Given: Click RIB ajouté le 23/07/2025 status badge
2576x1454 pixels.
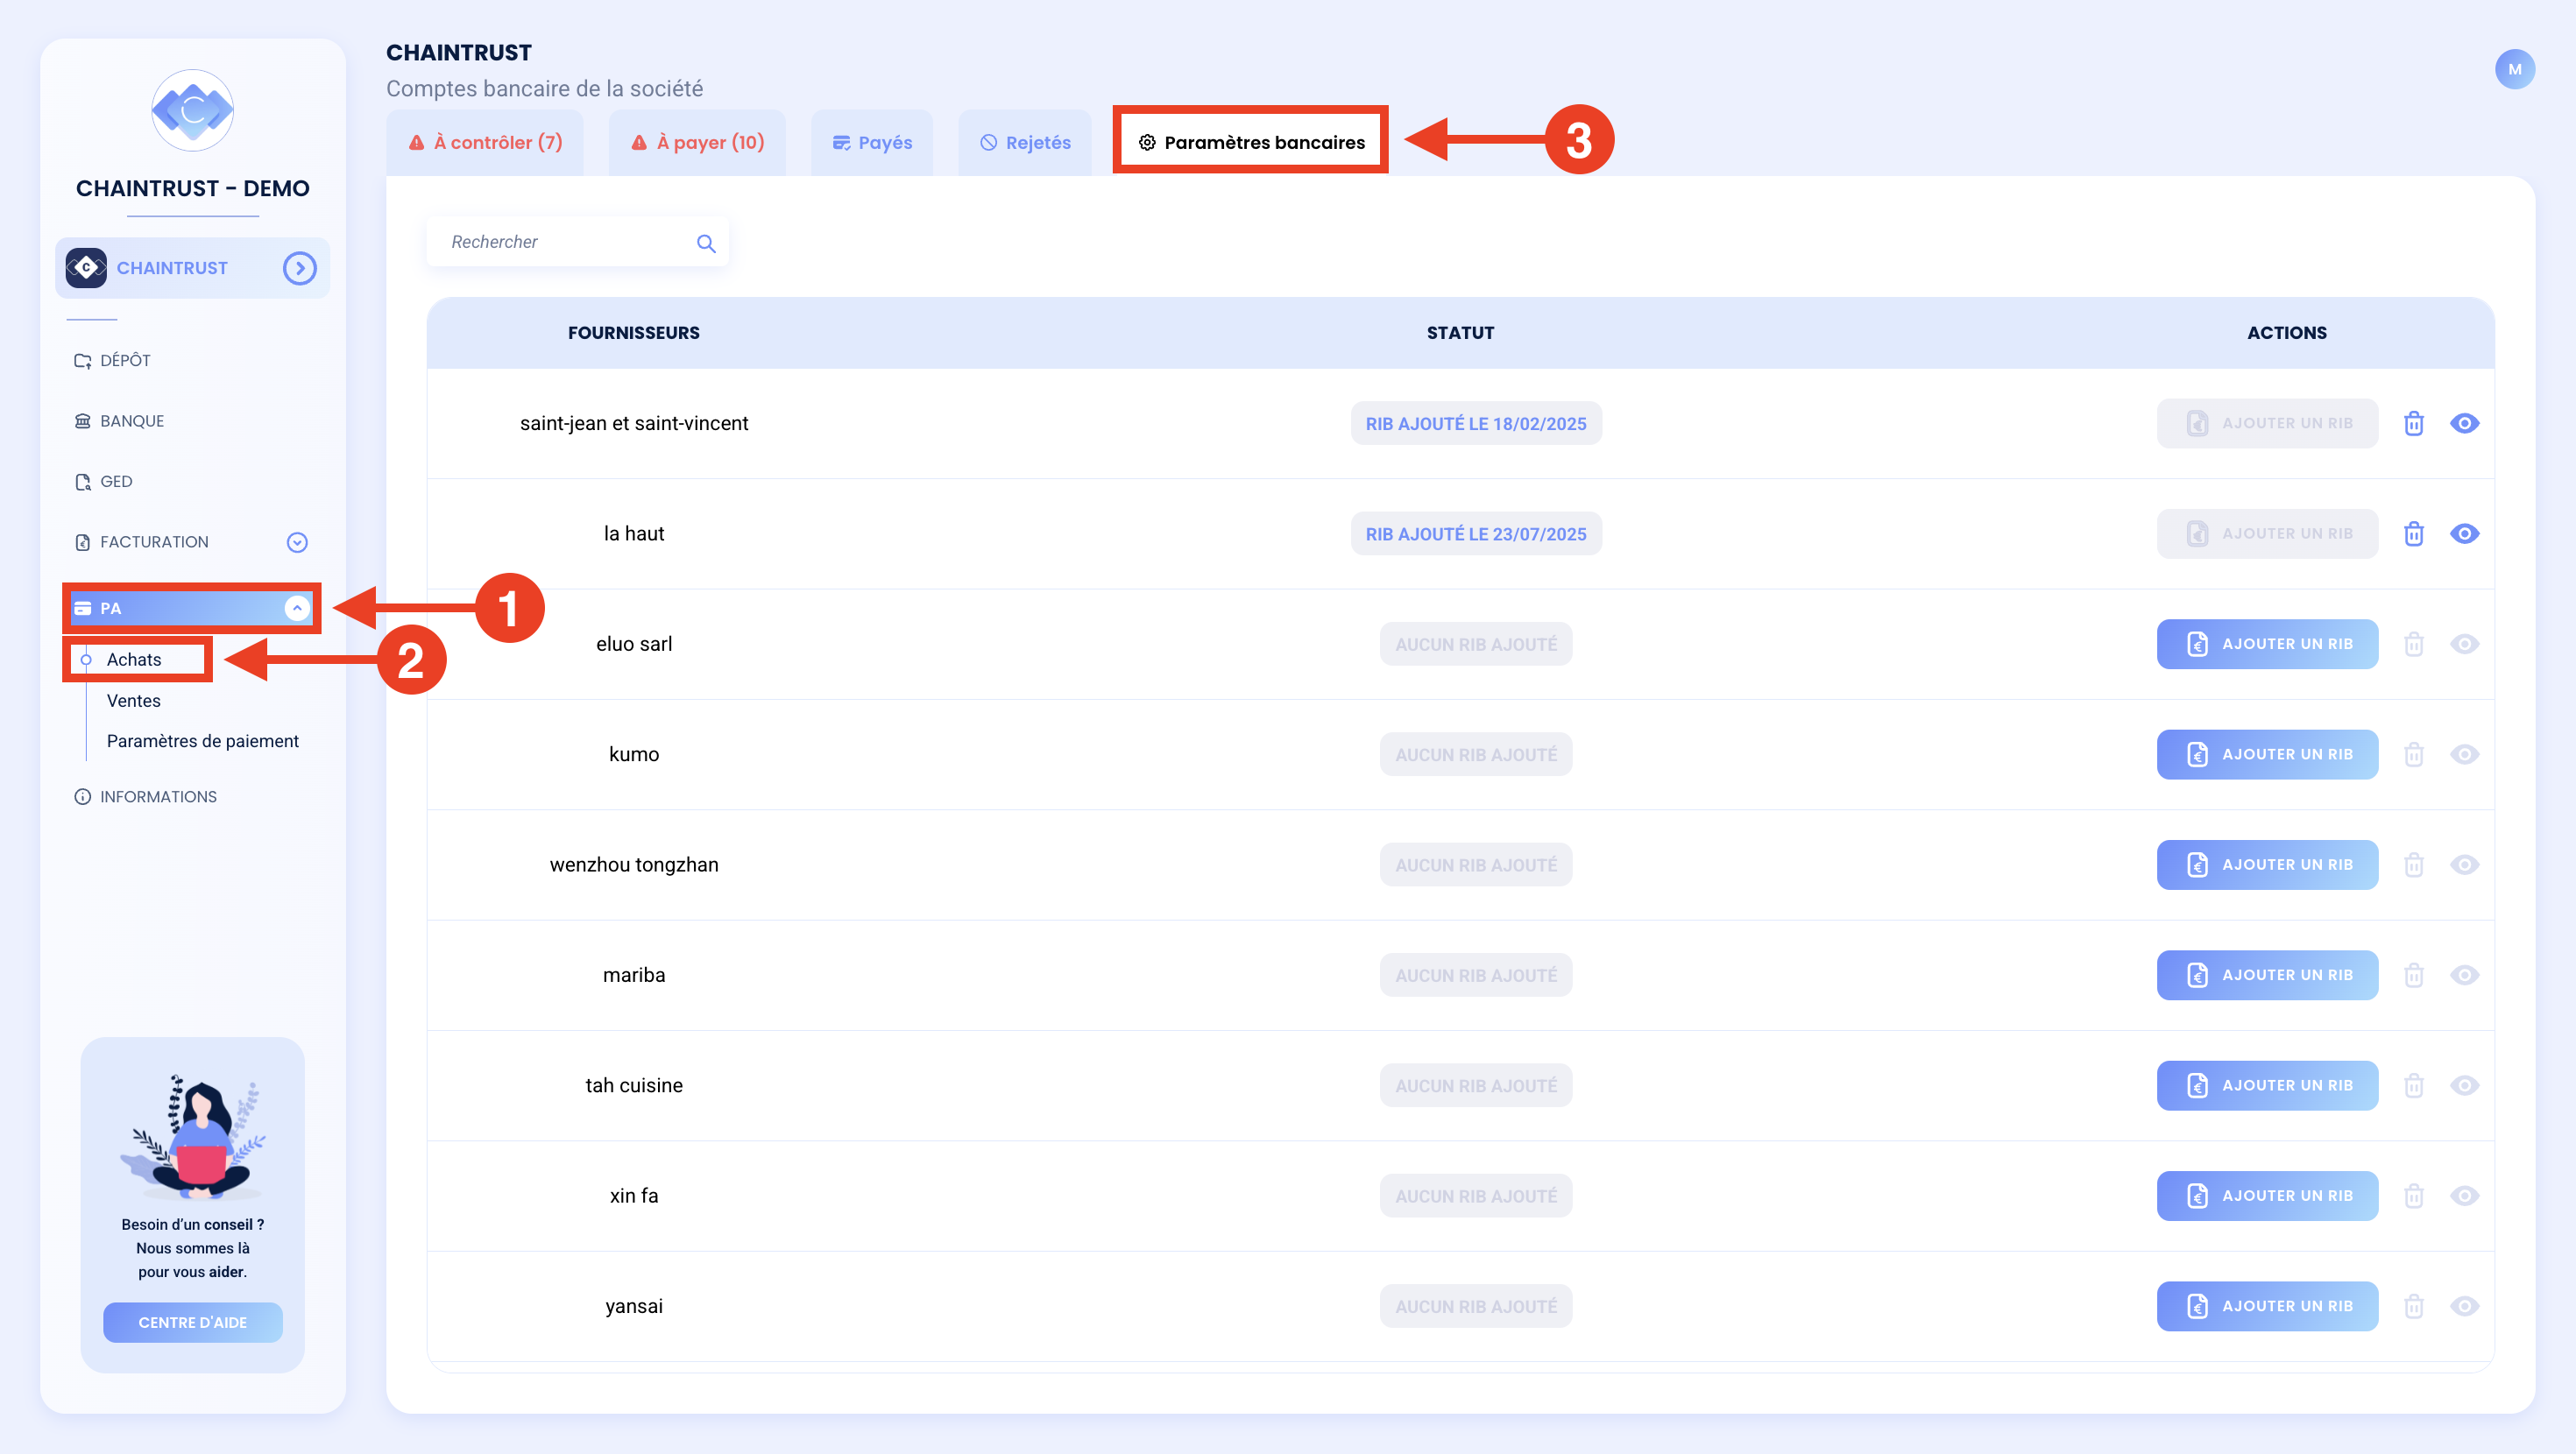Looking at the screenshot, I should pyautogui.click(x=1475, y=534).
